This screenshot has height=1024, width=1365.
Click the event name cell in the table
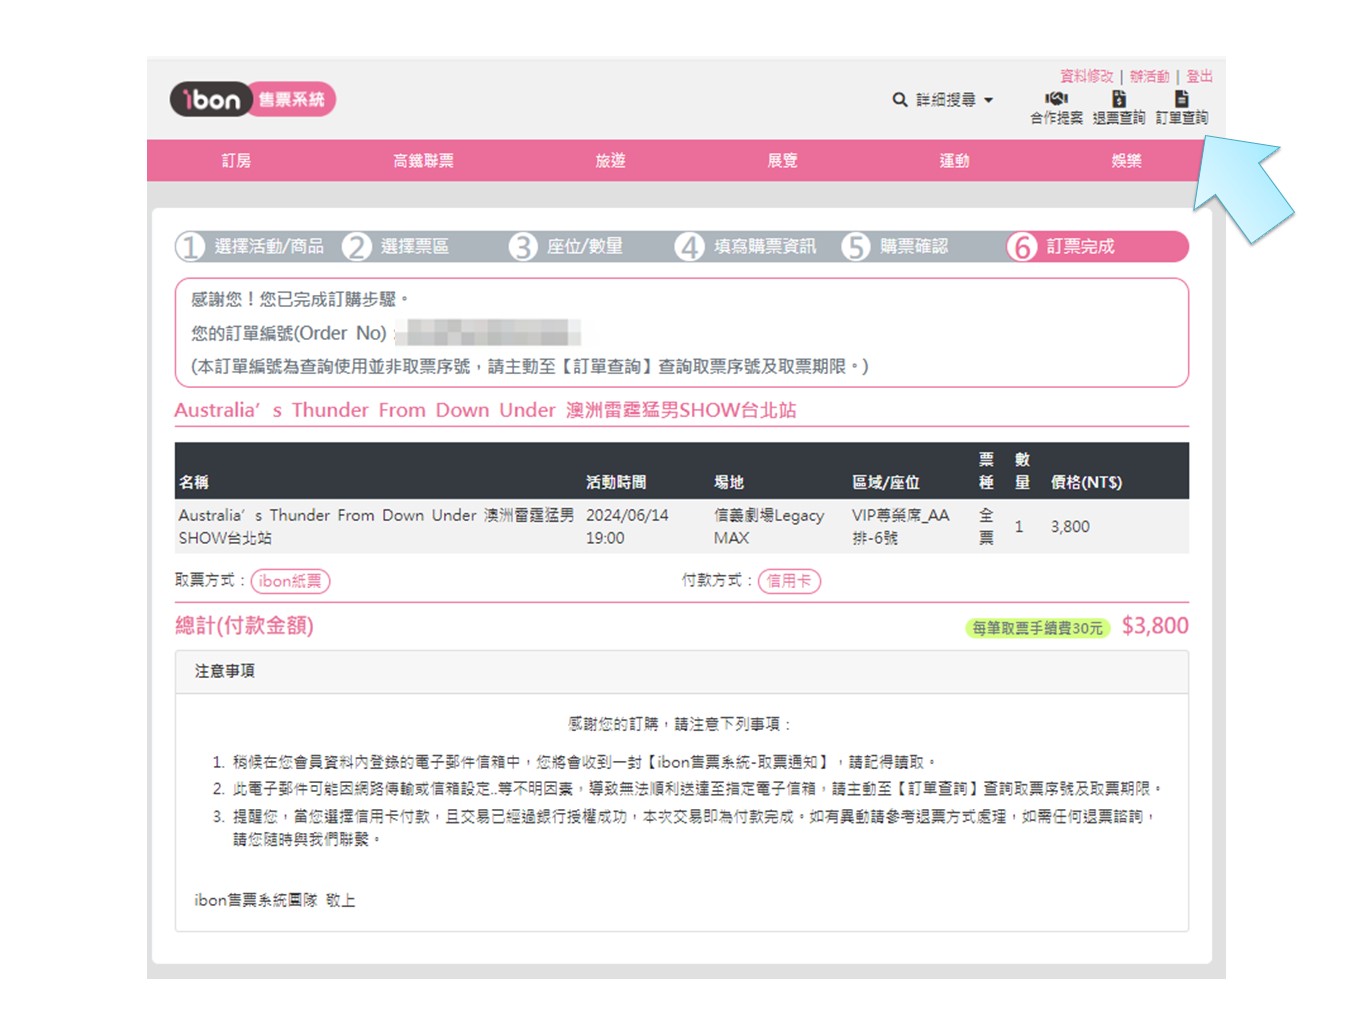click(376, 526)
